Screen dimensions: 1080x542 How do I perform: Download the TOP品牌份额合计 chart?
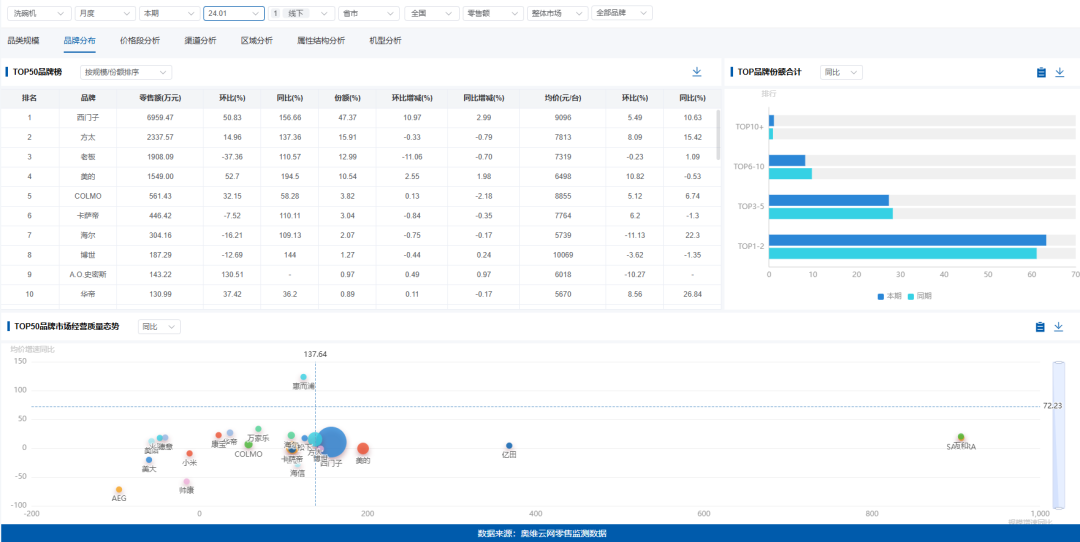point(1059,72)
